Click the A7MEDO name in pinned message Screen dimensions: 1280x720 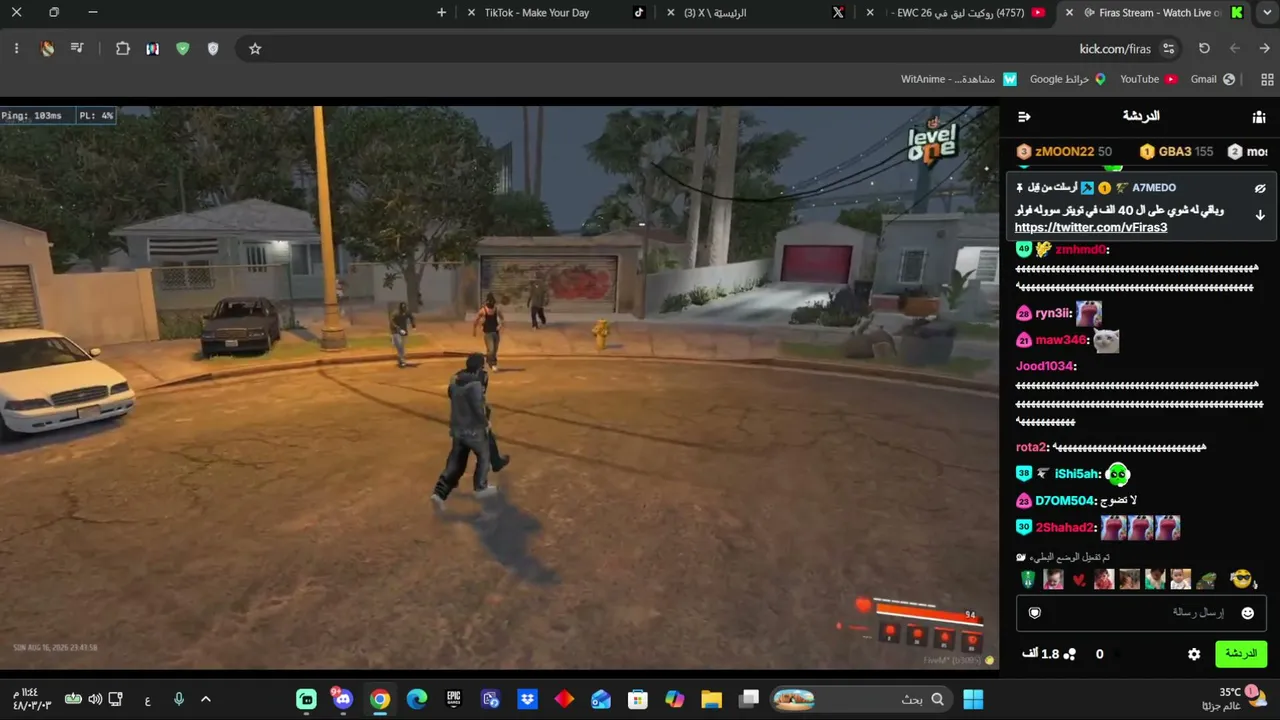click(1154, 188)
